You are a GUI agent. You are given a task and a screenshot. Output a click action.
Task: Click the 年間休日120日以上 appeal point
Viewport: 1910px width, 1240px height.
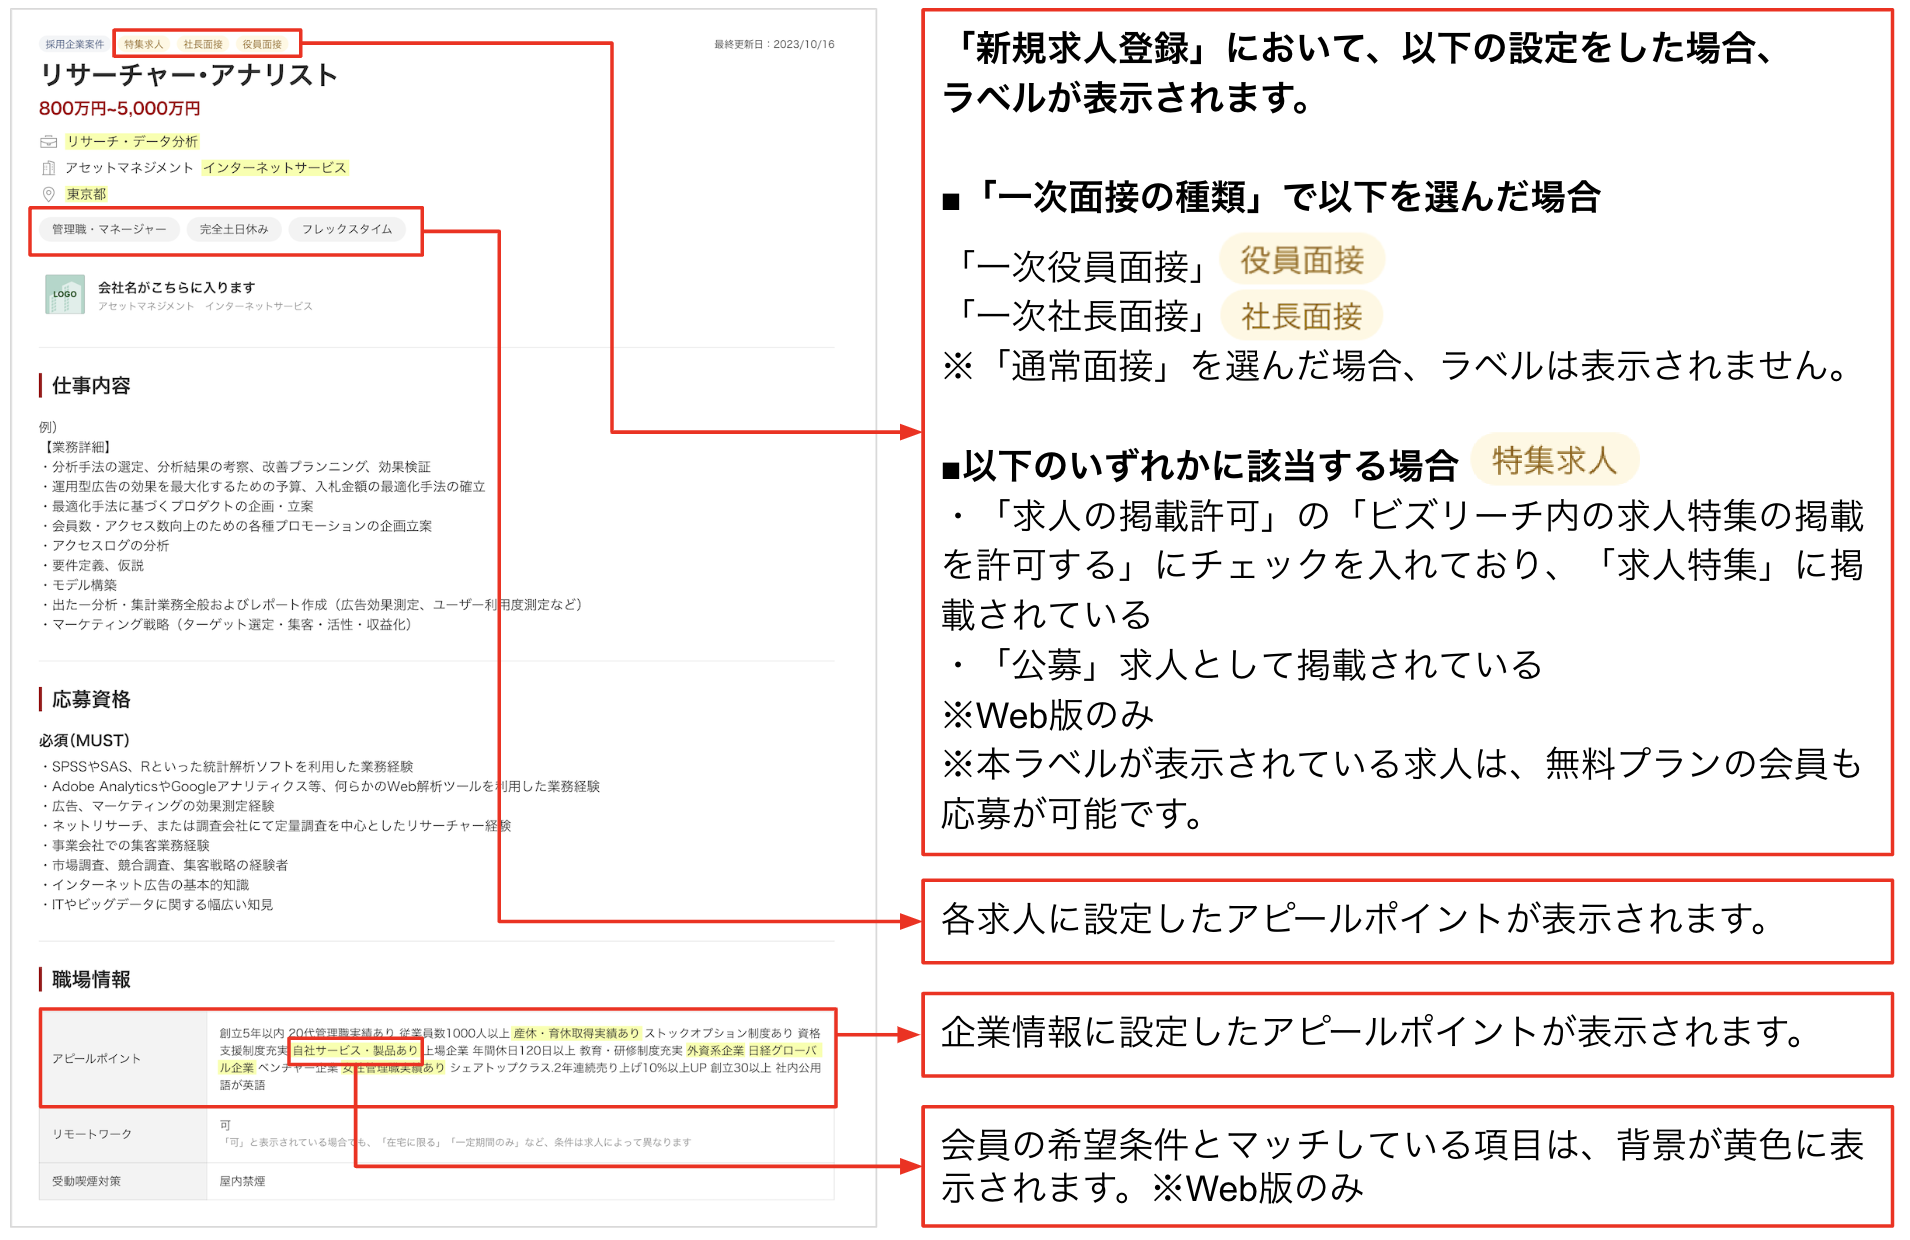pyautogui.click(x=524, y=1050)
